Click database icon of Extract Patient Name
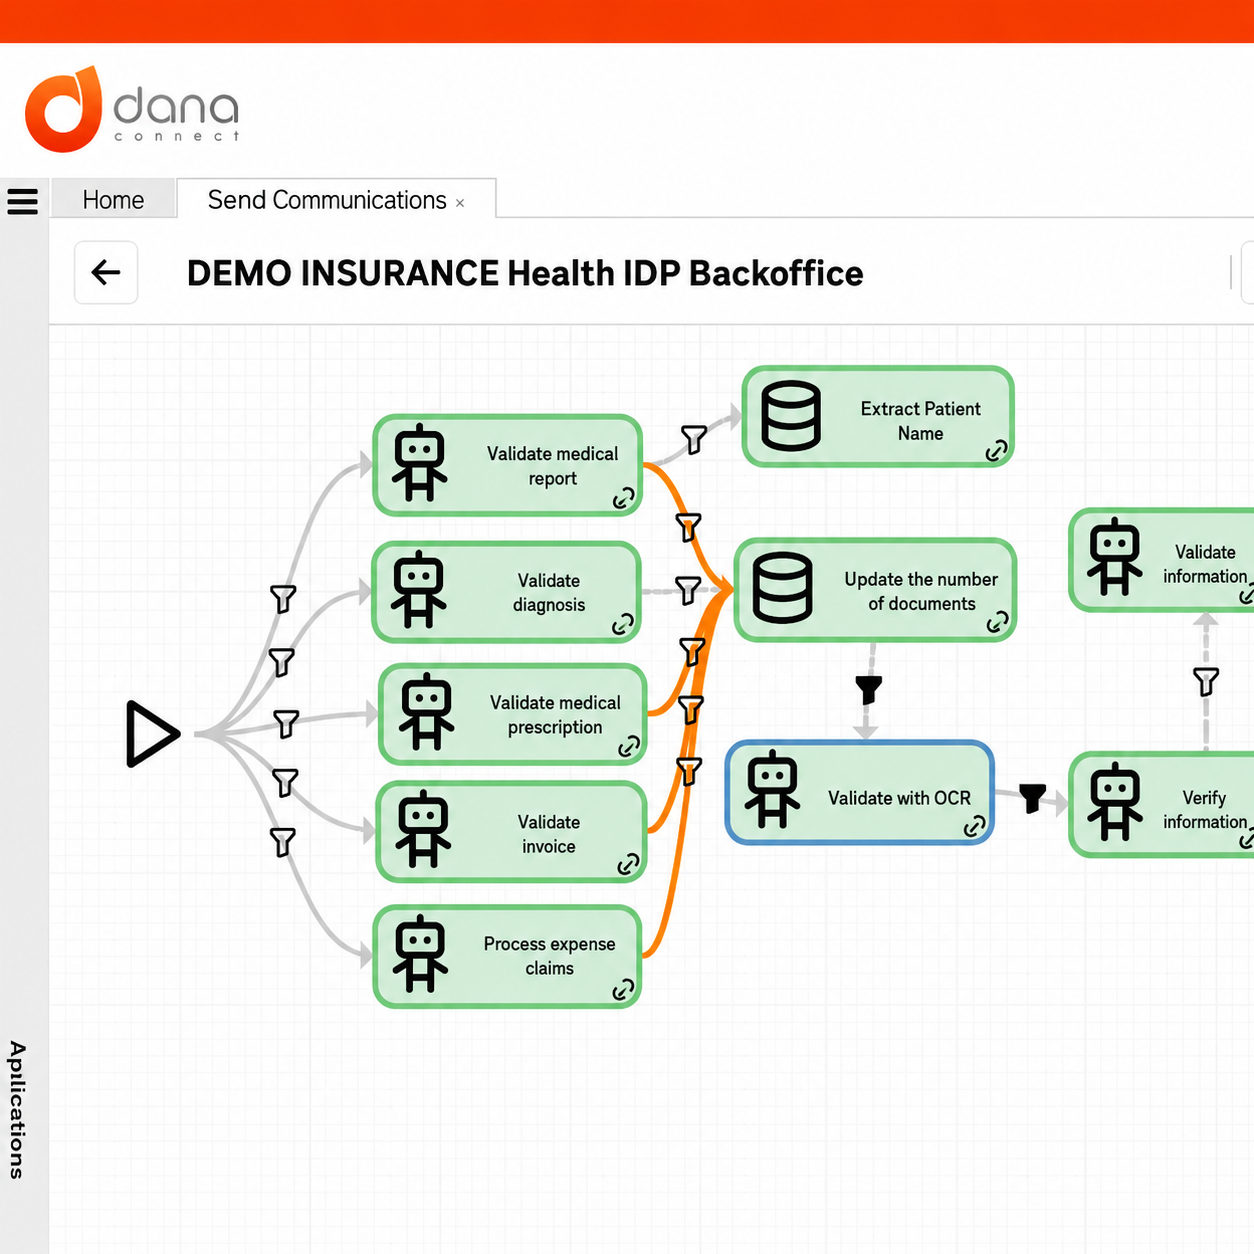This screenshot has width=1254, height=1254. (791, 415)
